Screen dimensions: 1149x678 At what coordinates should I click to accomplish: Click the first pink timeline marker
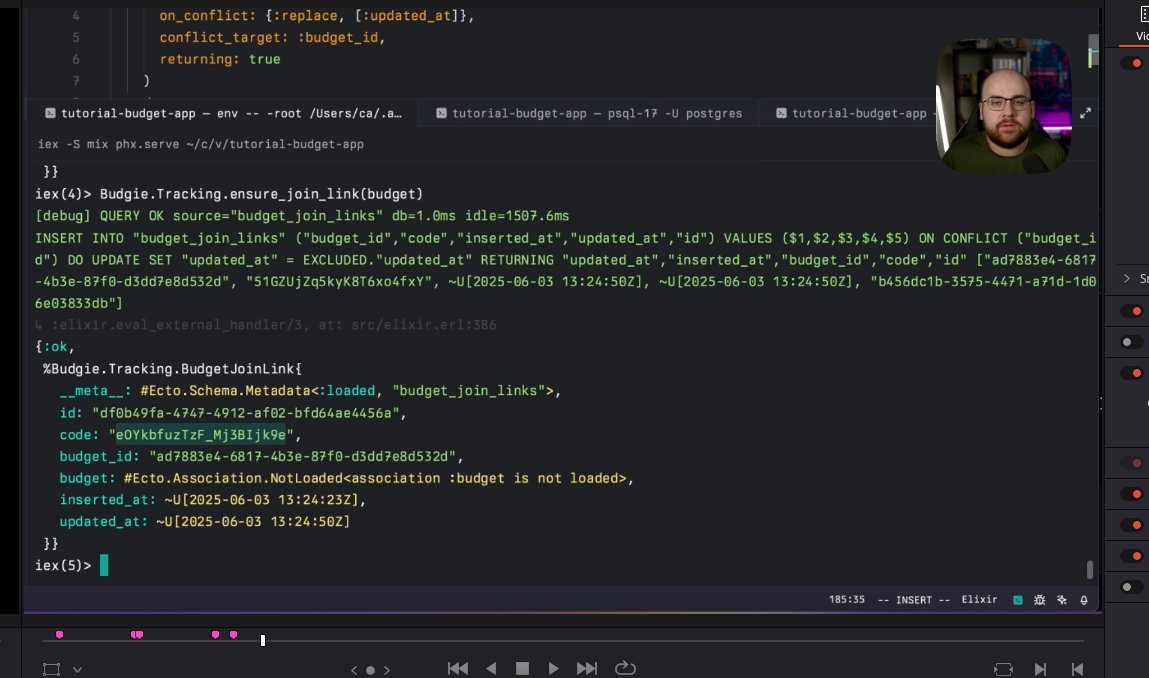59,635
